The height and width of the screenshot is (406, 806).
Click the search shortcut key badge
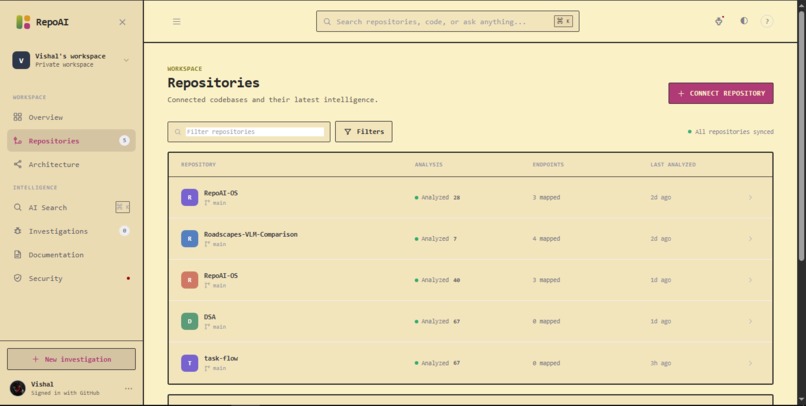pos(563,22)
